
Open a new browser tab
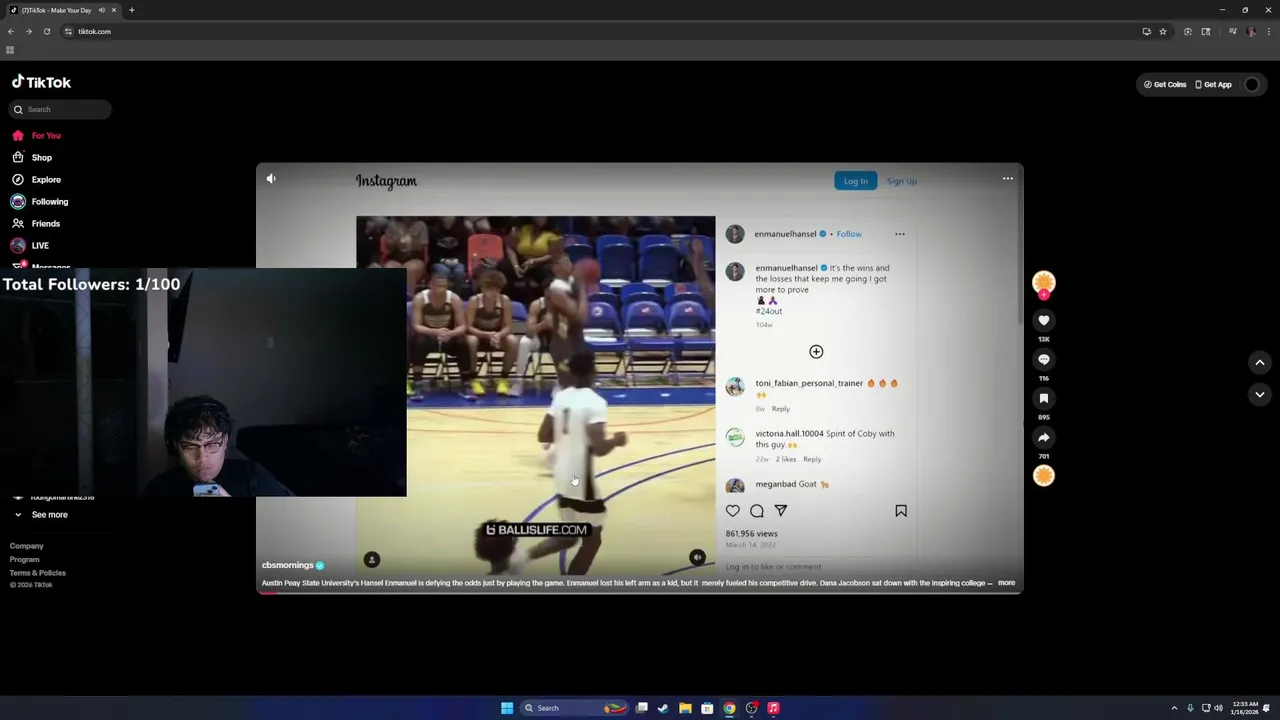[131, 10]
